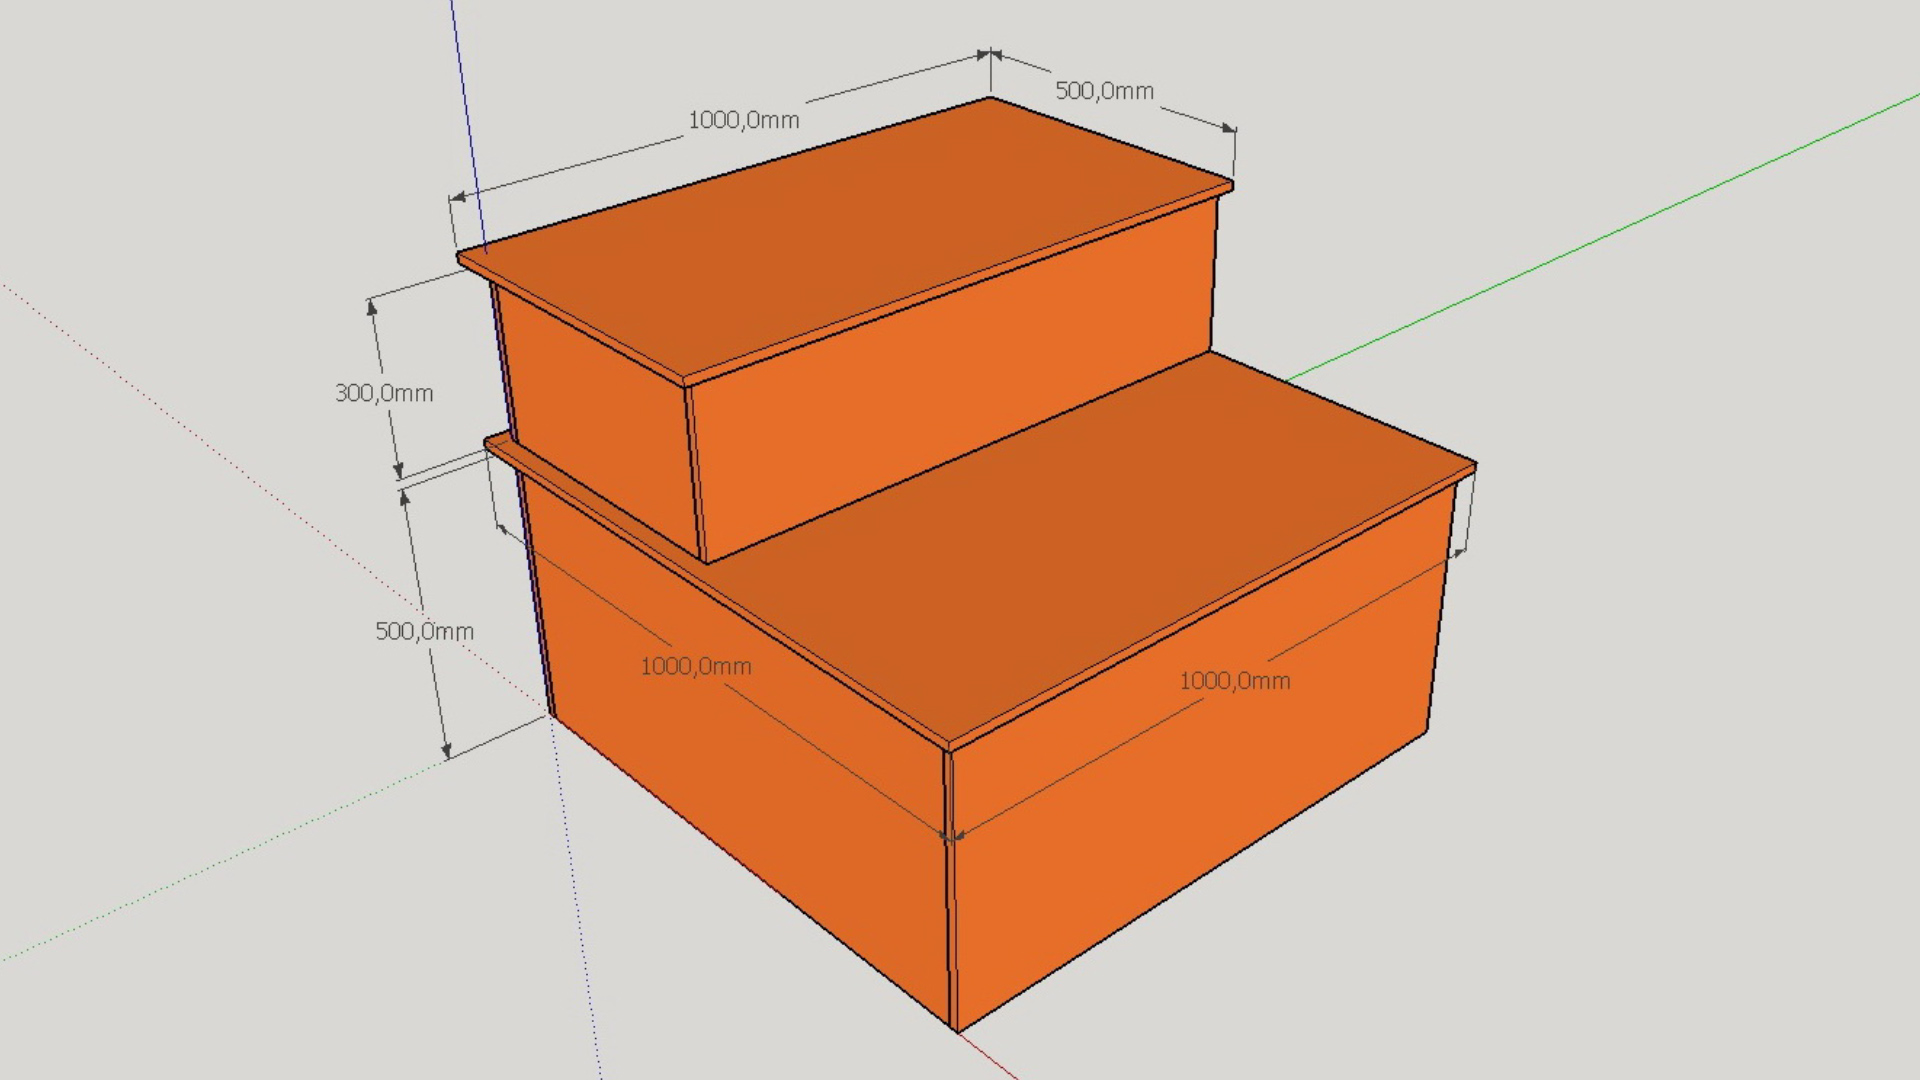Select the 300,0mm height dimension label

click(x=384, y=393)
